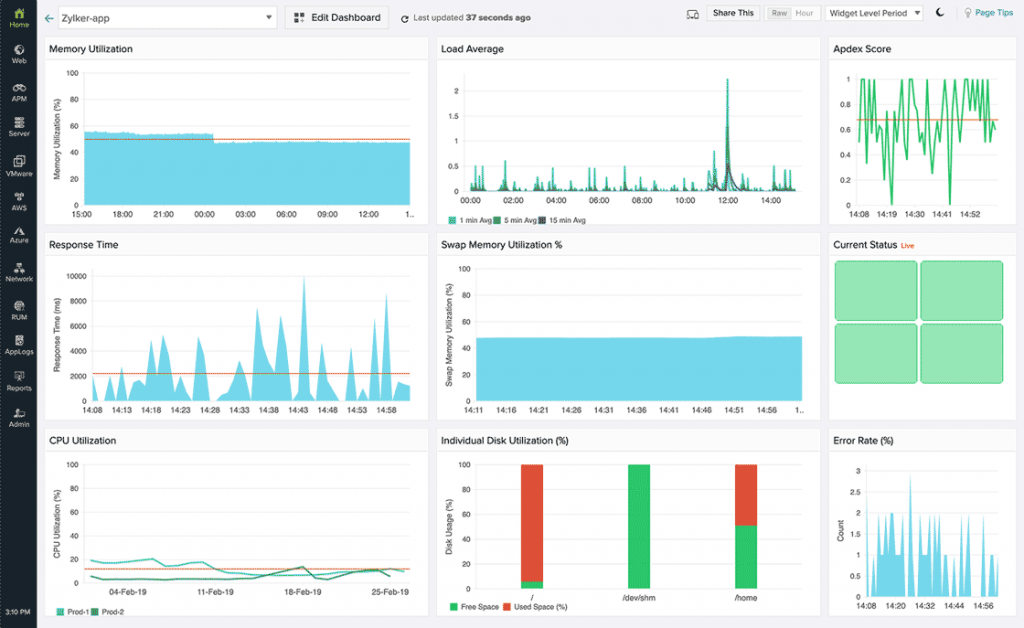Viewport: 1024px width, 628px height.
Task: Open the Widget Level Period dropdown
Action: coord(870,12)
